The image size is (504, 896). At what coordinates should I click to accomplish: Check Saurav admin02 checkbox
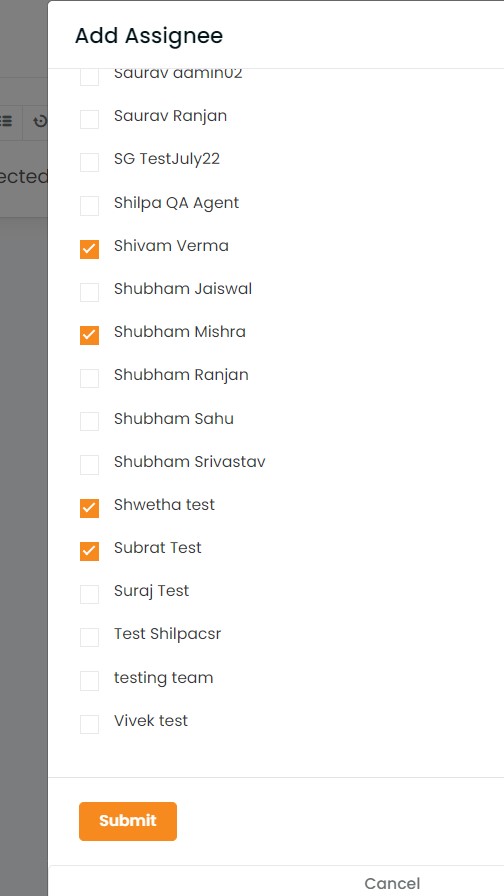[89, 77]
